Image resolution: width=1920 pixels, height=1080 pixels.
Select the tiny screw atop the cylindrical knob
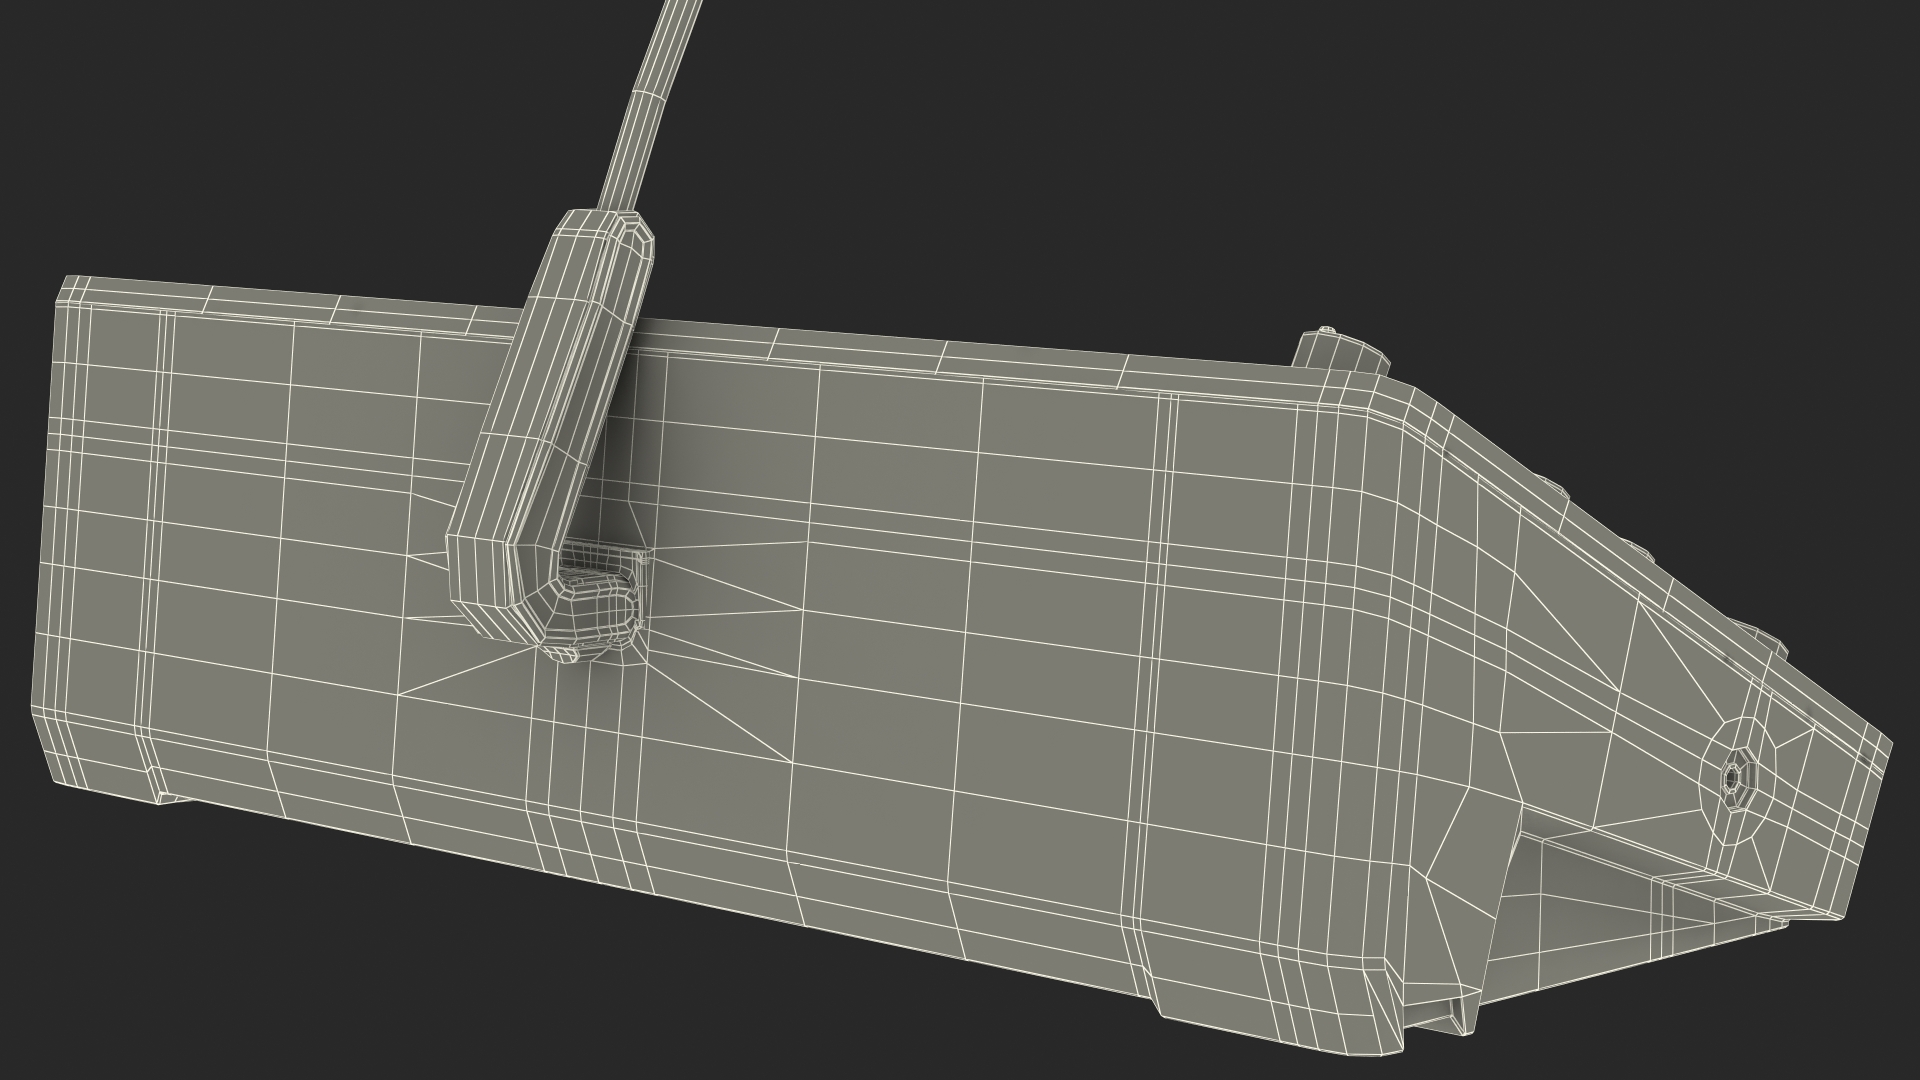1327,329
